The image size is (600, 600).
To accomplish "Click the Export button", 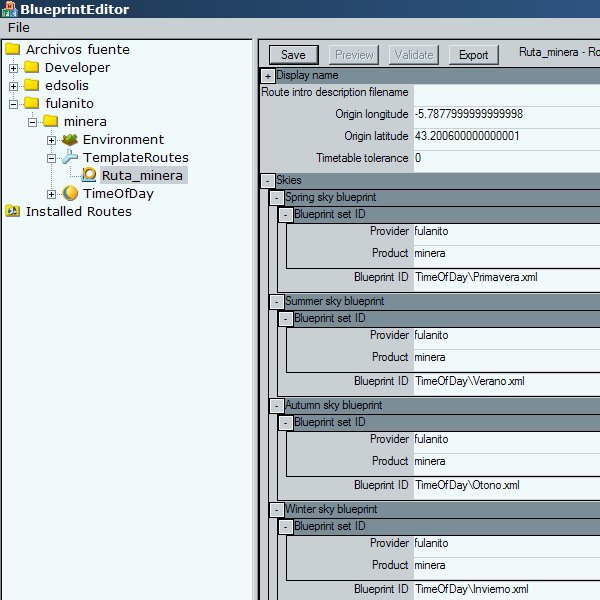I will coord(473,55).
